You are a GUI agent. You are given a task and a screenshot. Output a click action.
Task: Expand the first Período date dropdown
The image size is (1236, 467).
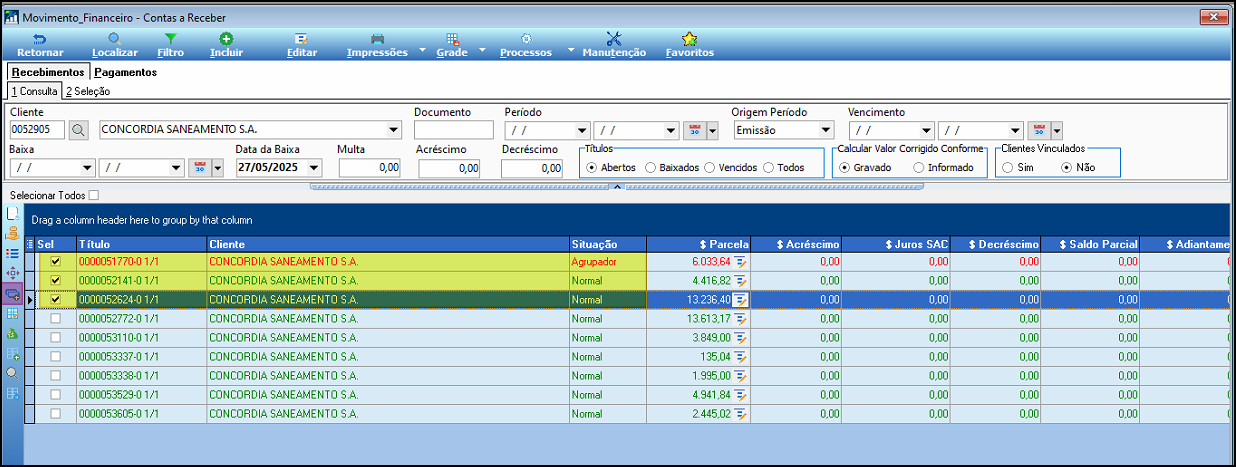pyautogui.click(x=582, y=130)
